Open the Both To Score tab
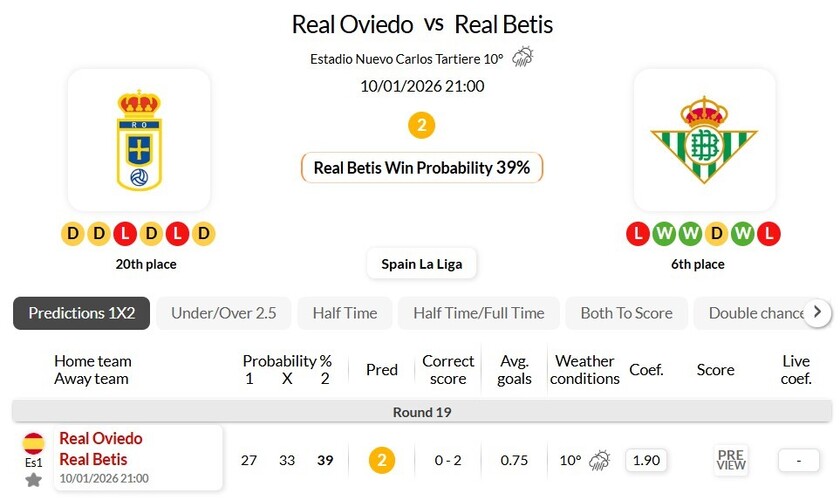 pyautogui.click(x=627, y=313)
